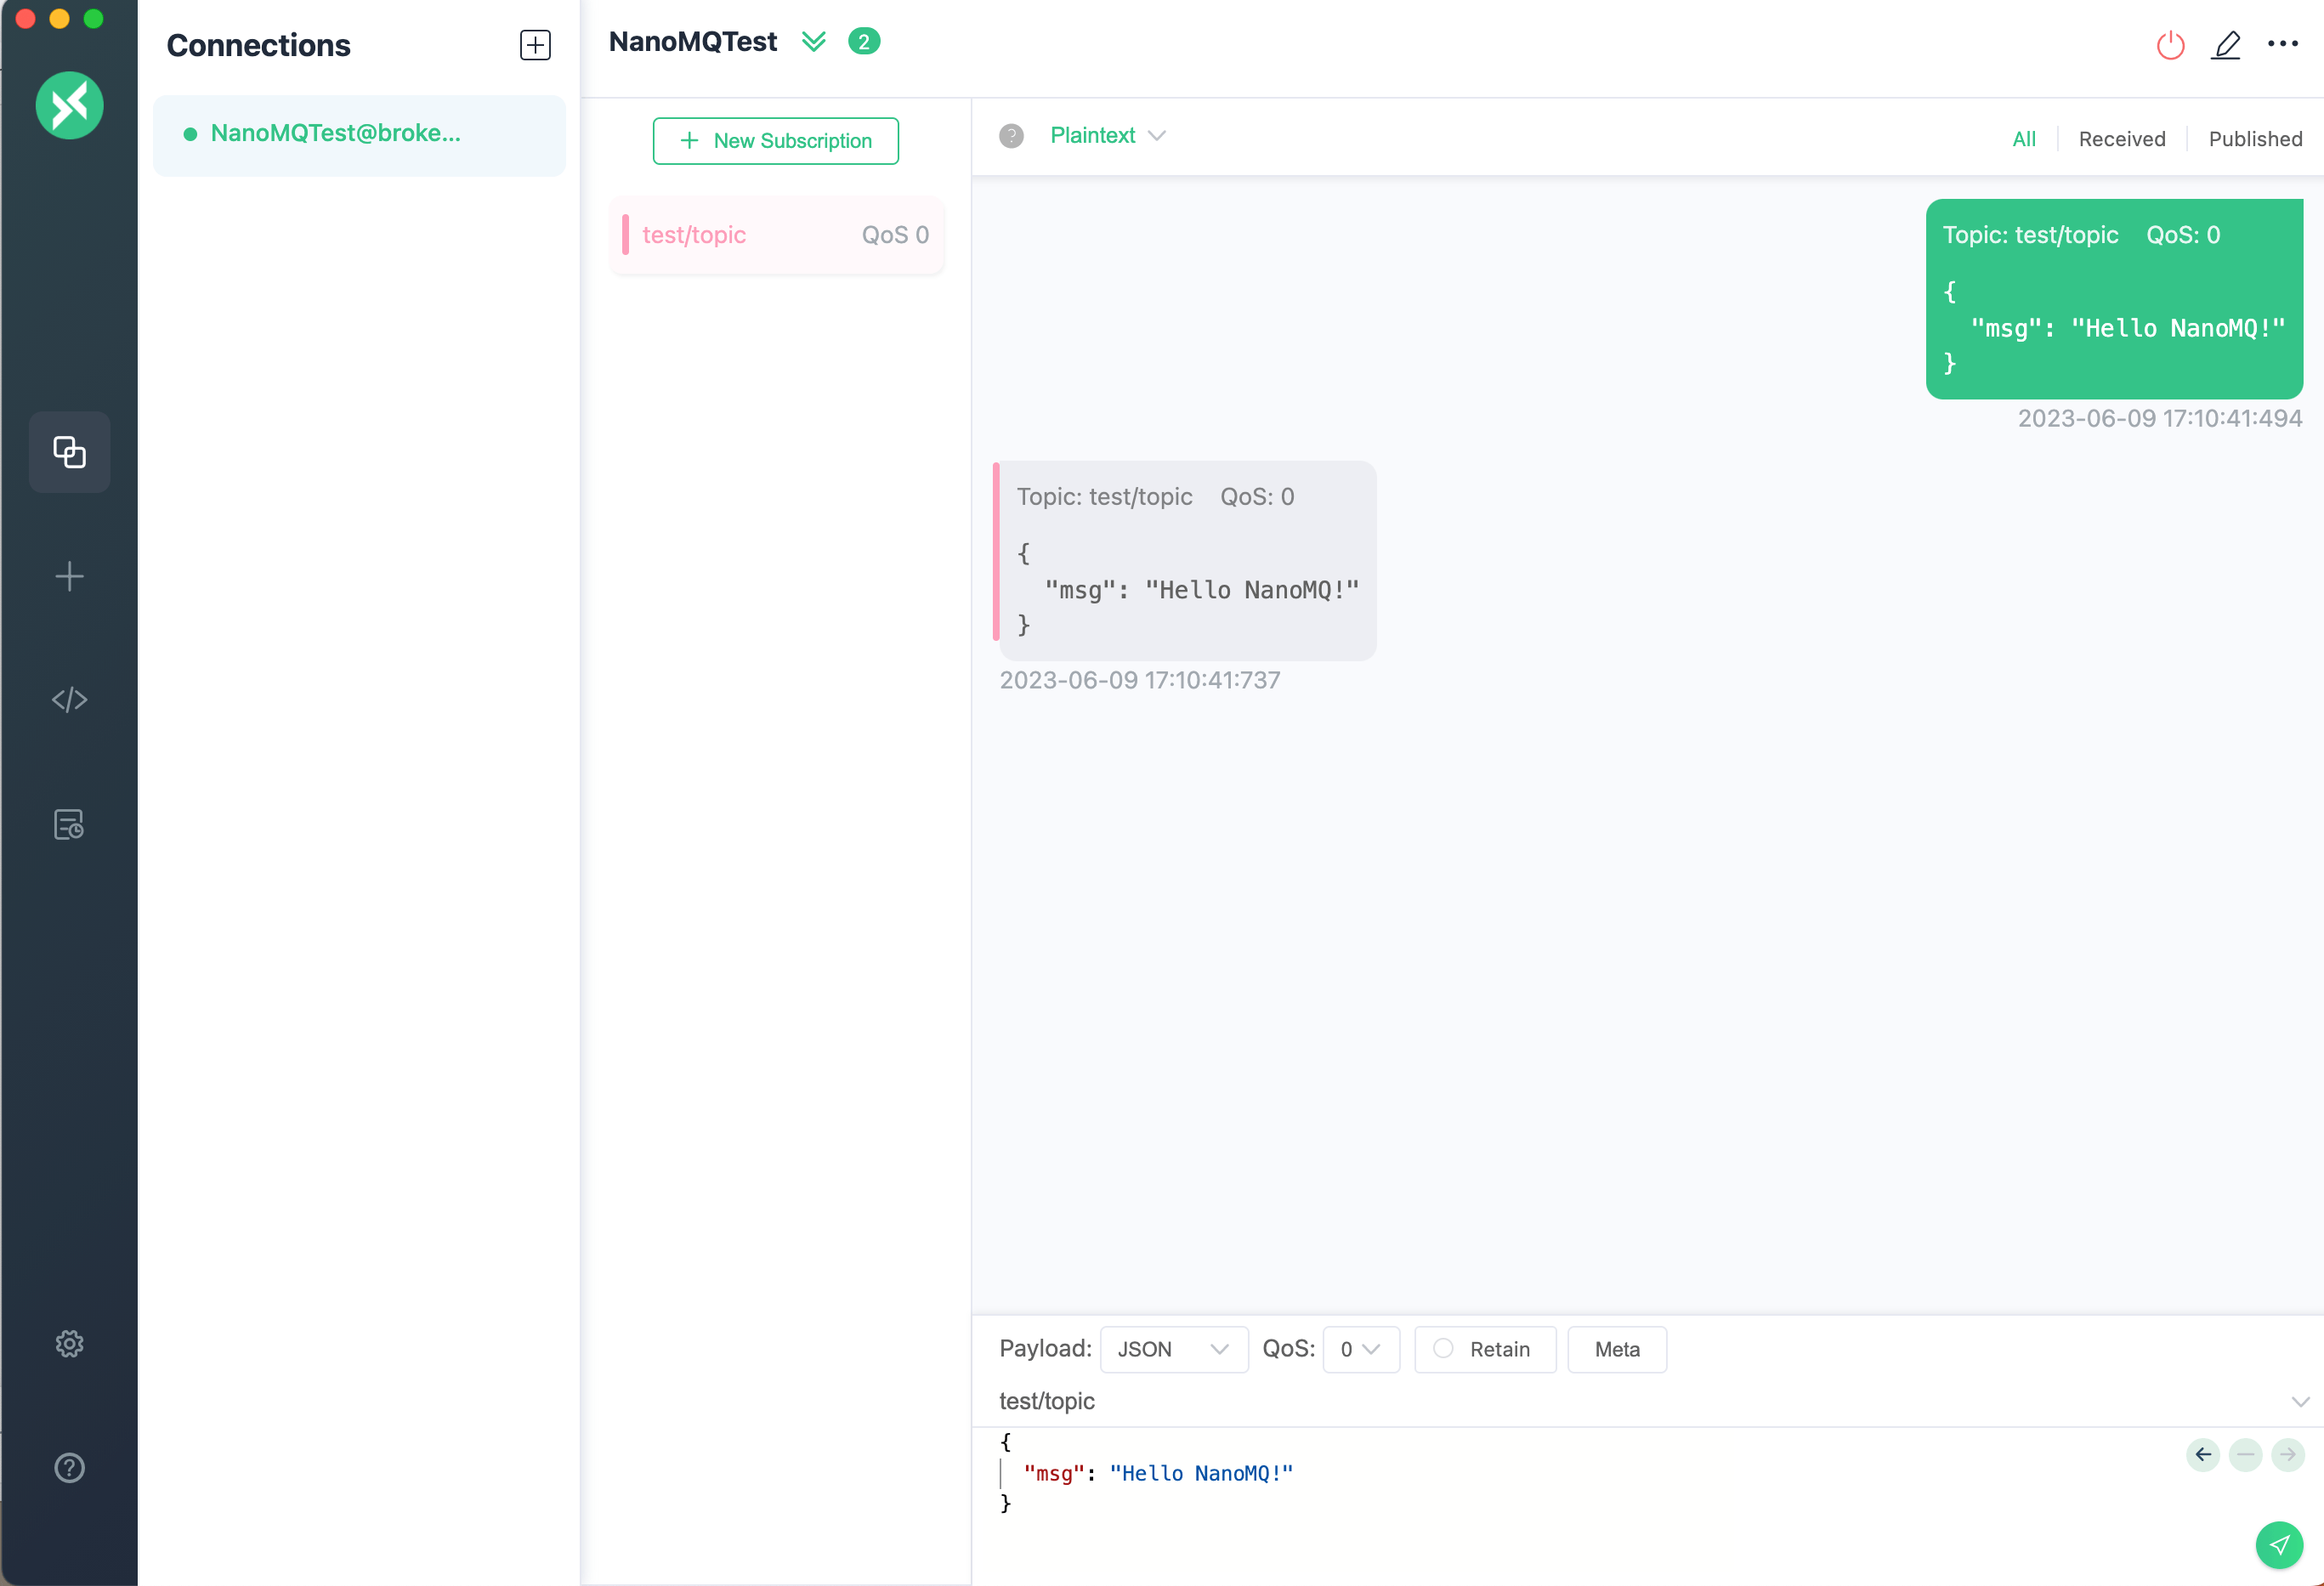2324x1586 pixels.
Task: Open the QoS level dropdown
Action: [x=1360, y=1349]
